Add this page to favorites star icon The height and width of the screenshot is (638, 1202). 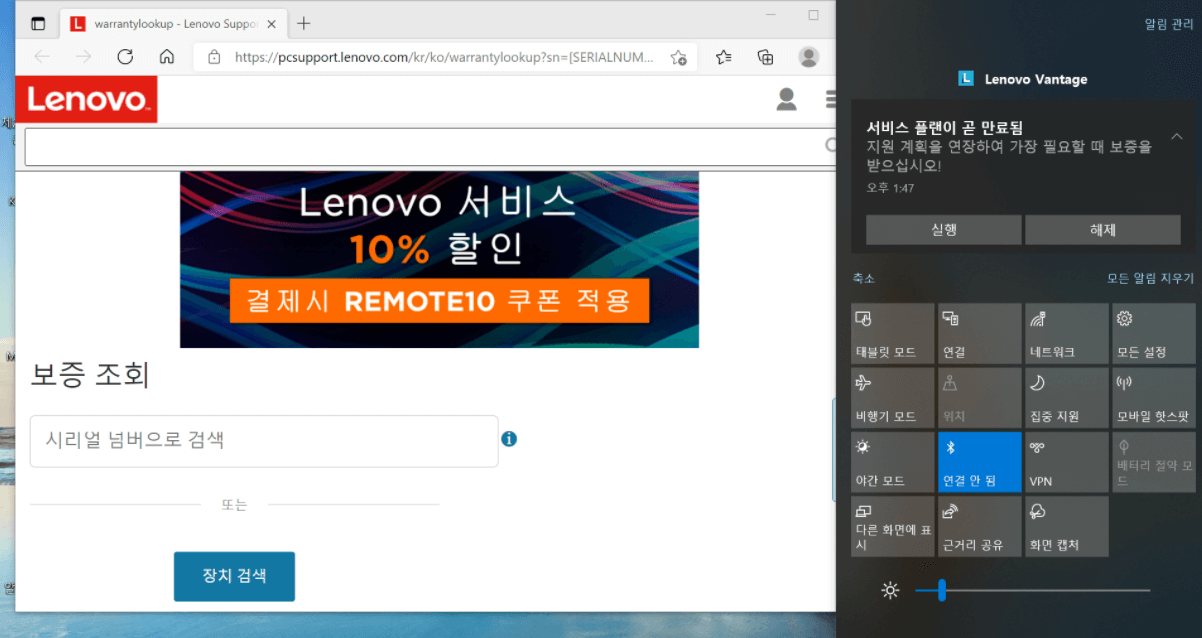tap(678, 57)
